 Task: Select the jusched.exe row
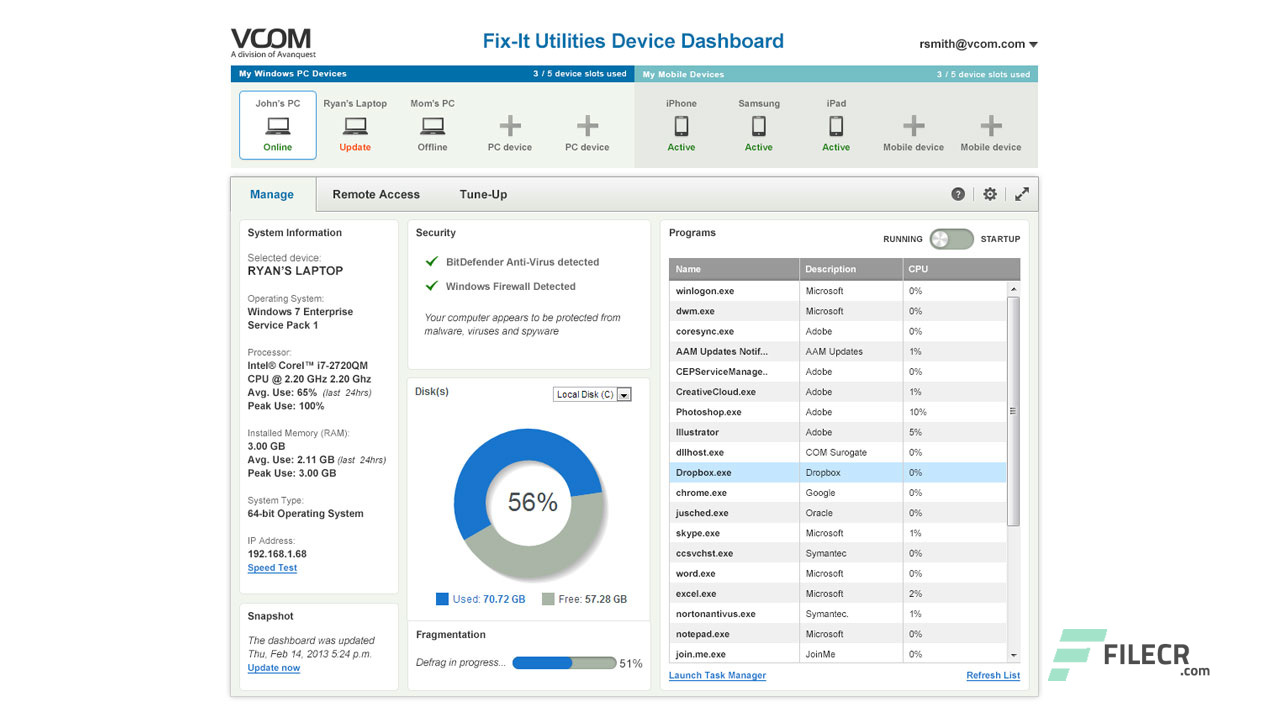pyautogui.click(x=838, y=513)
